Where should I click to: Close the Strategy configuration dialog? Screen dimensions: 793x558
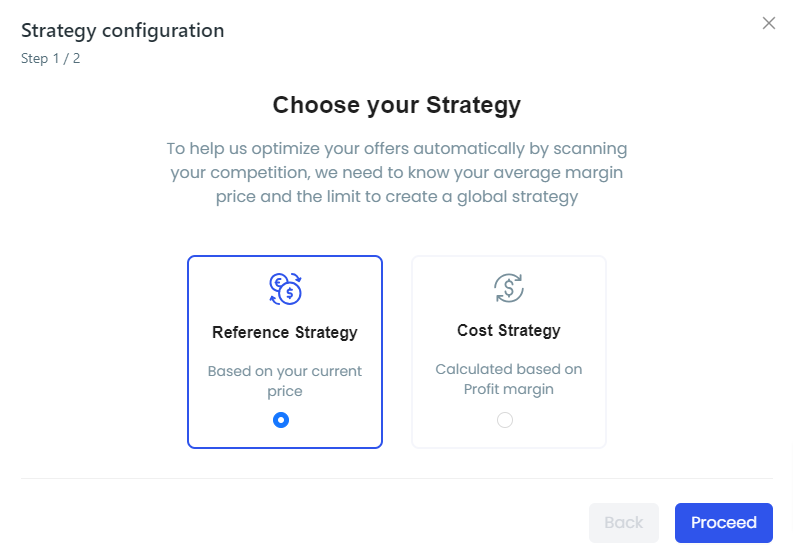pos(769,23)
